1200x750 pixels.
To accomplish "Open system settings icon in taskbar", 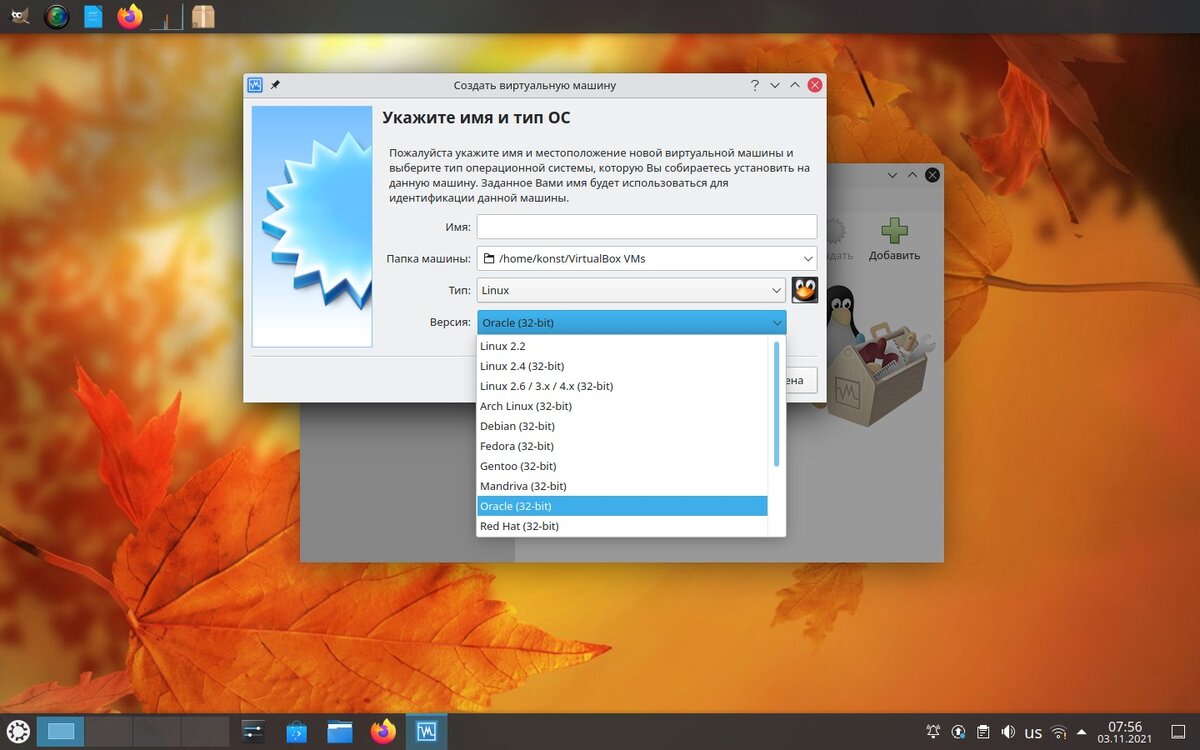I will pyautogui.click(x=253, y=731).
